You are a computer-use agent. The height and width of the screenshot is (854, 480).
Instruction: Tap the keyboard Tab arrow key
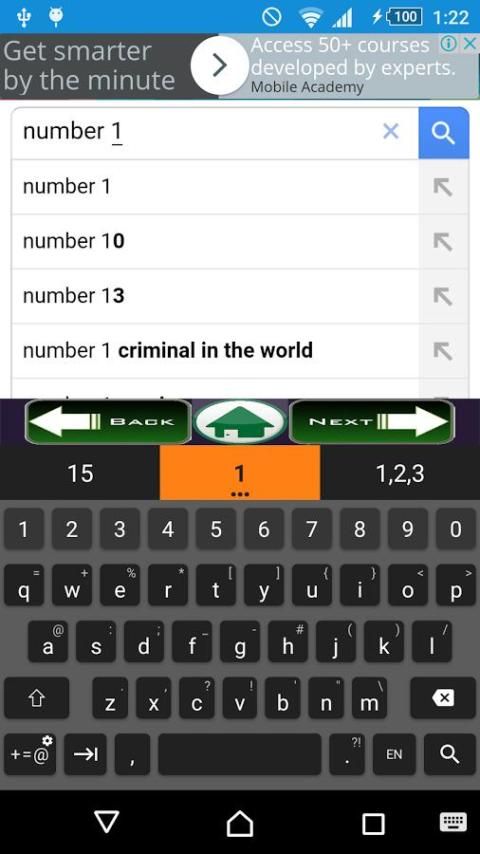coord(85,754)
